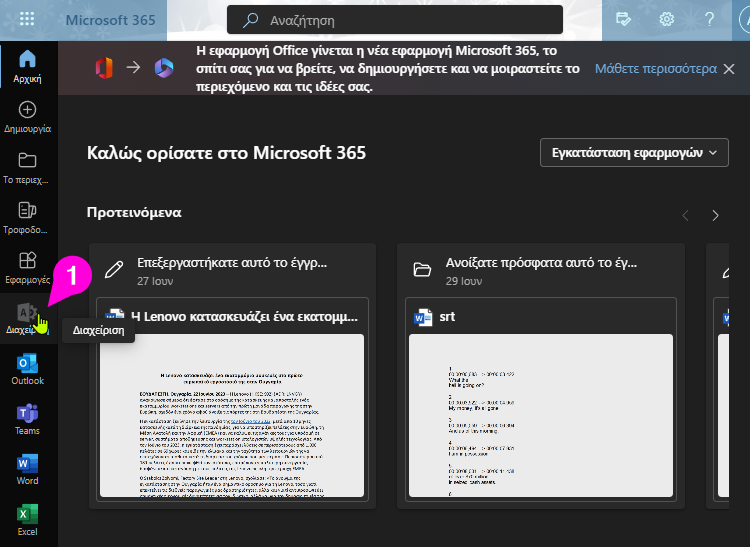Click the Μάθετε περισσότερα link

656,69
